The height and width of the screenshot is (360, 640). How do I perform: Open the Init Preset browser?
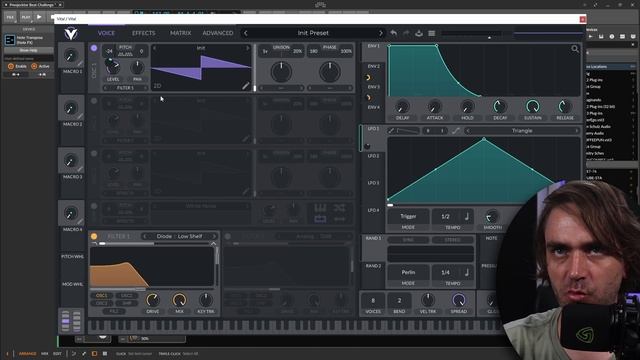(313, 33)
